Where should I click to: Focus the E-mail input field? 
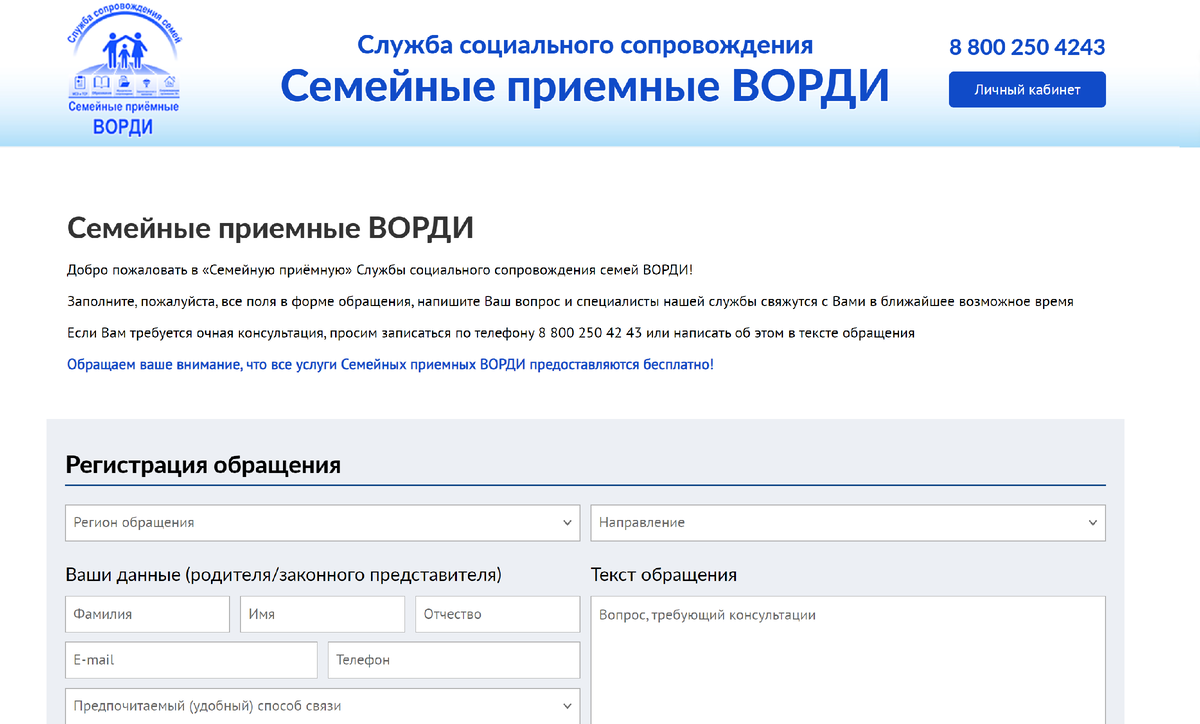tap(191, 660)
